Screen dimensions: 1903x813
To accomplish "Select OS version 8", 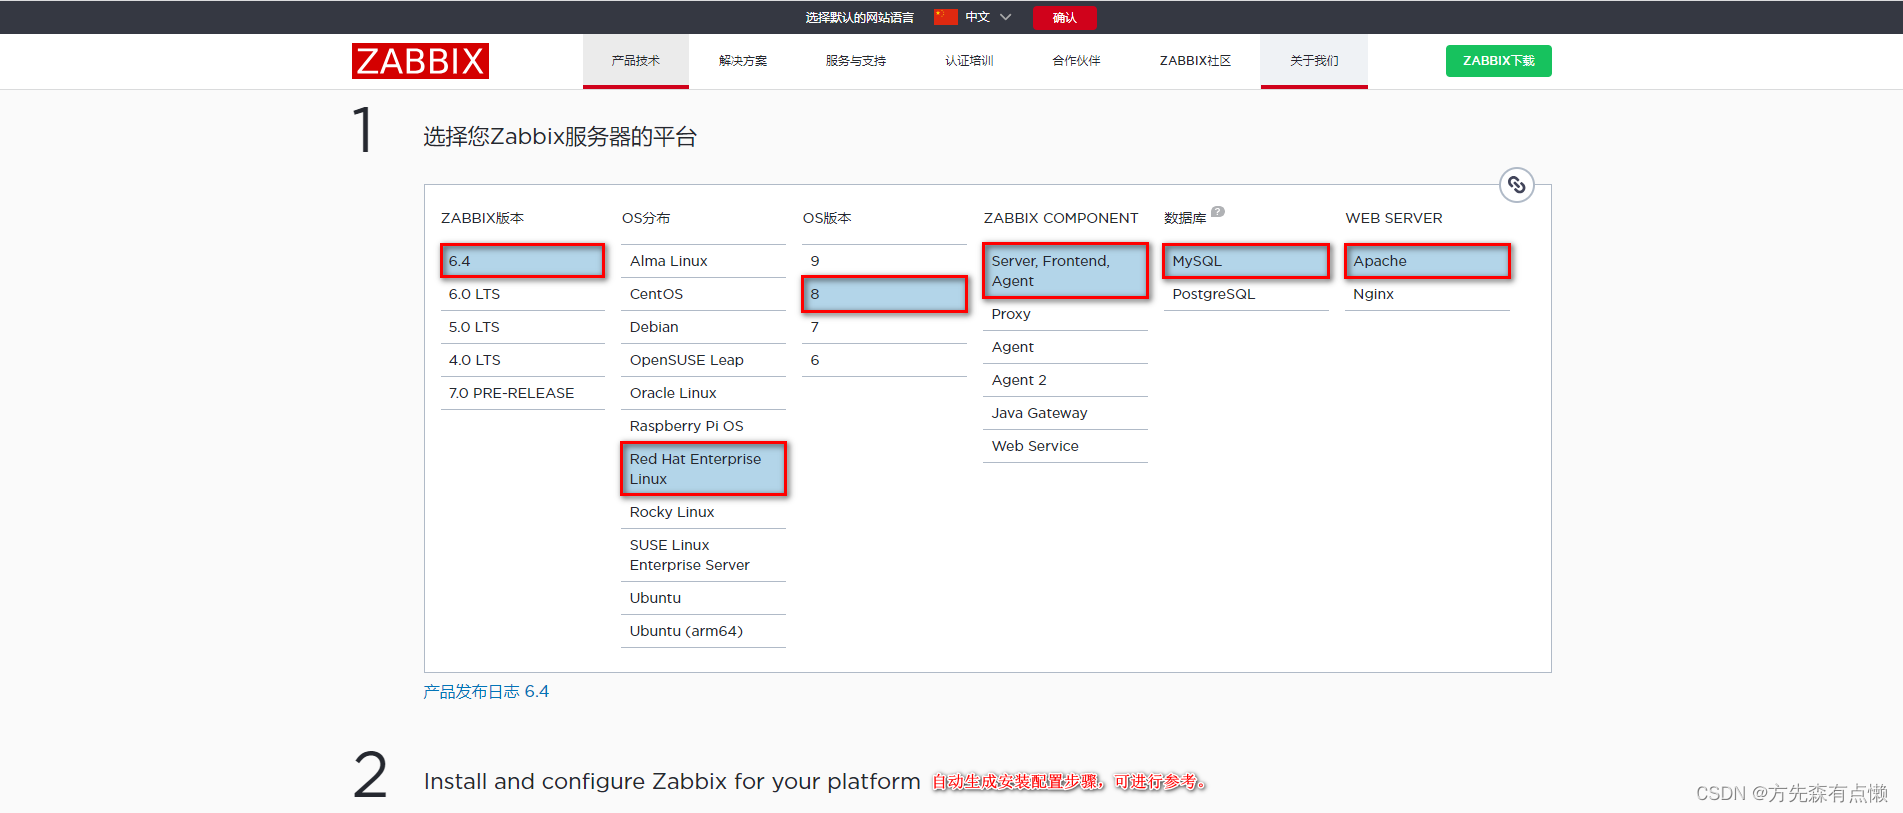I will [x=884, y=294].
